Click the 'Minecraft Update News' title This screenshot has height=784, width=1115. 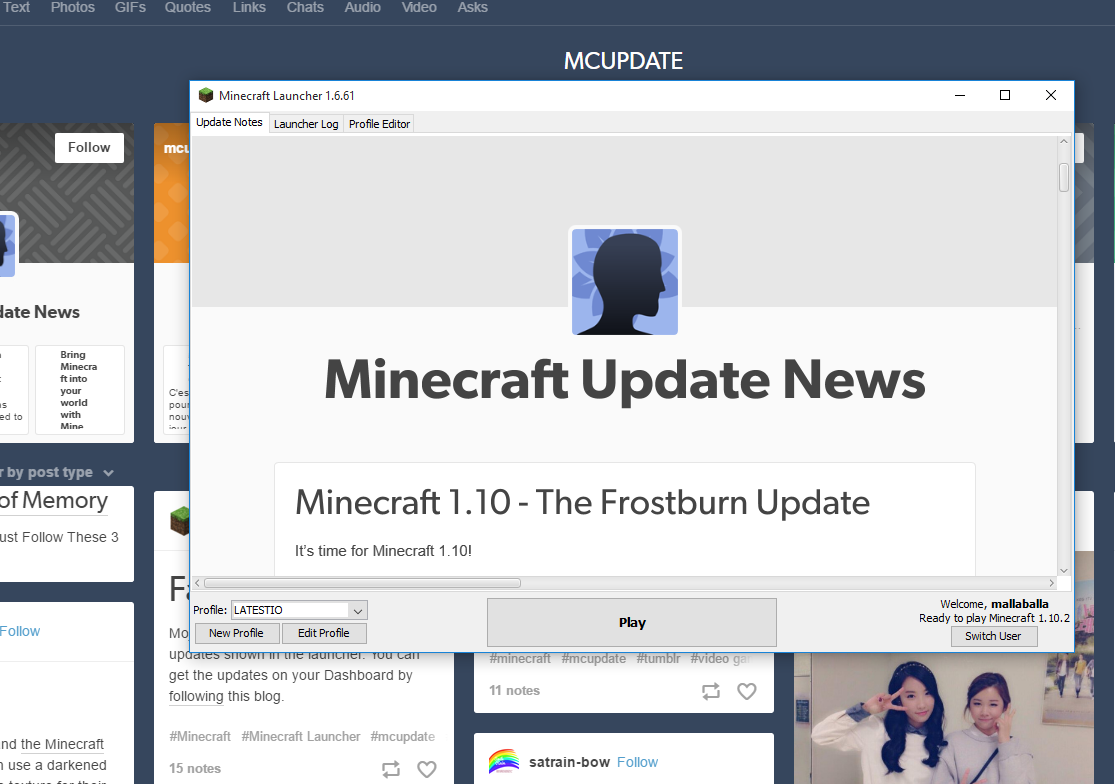coord(625,380)
